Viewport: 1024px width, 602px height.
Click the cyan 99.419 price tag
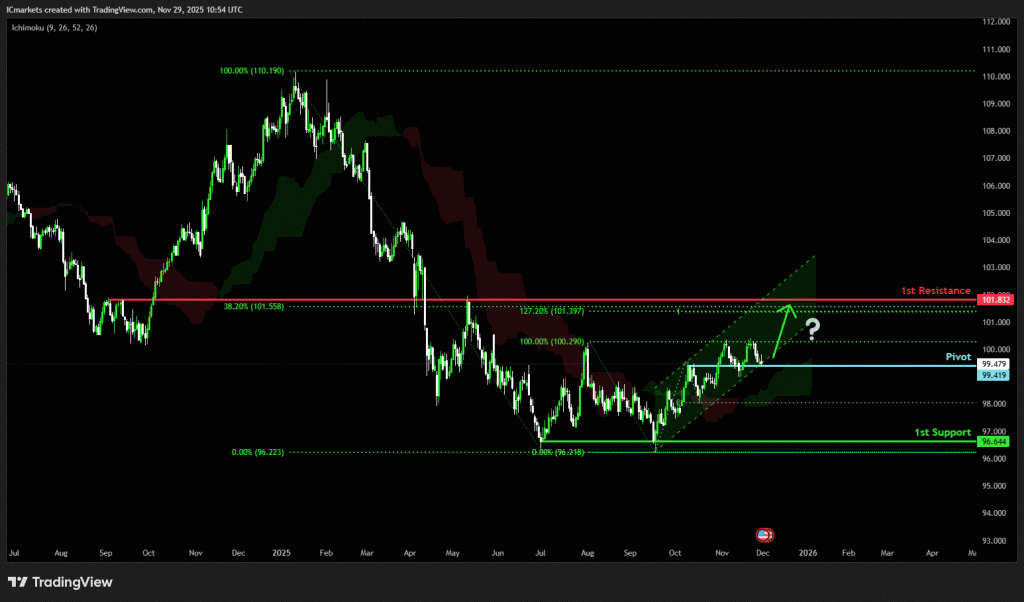coord(993,375)
